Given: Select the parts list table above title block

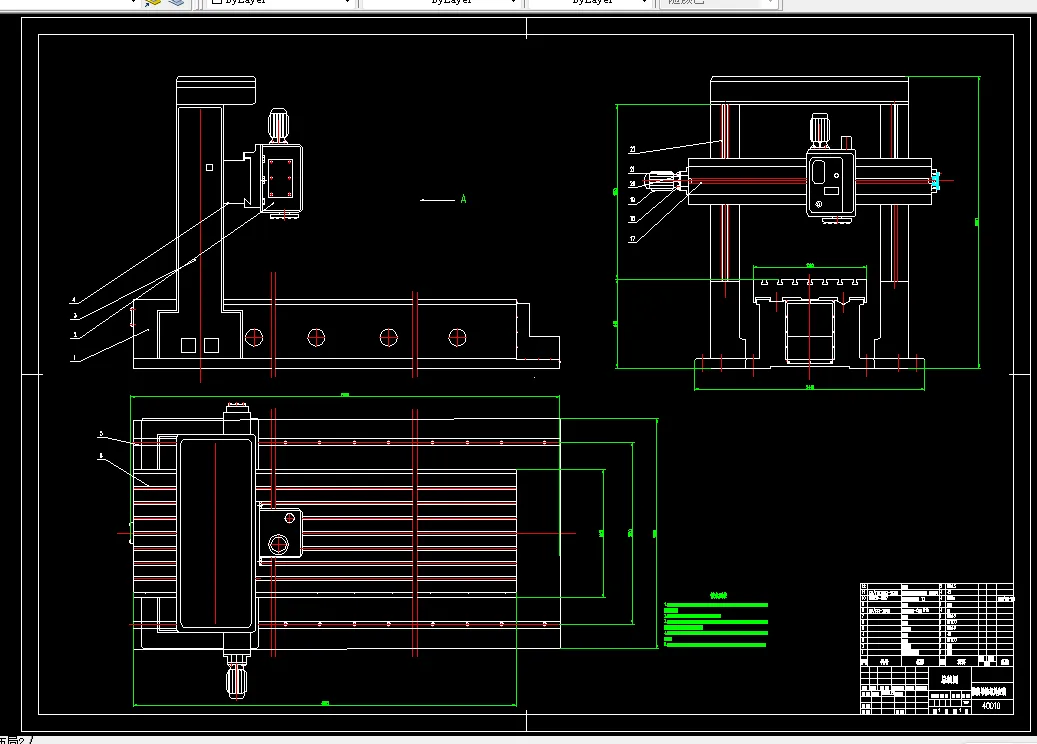Looking at the screenshot, I should tap(936, 624).
